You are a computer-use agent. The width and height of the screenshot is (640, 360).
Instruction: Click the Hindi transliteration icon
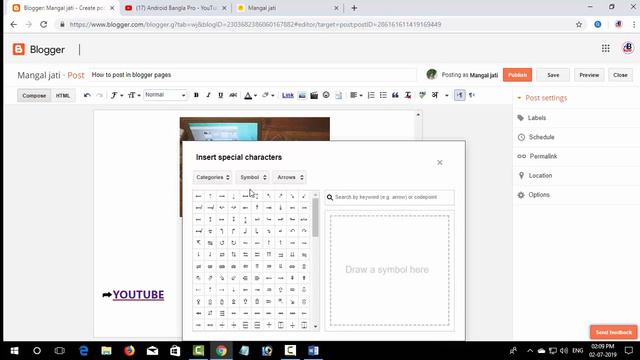[435, 95]
